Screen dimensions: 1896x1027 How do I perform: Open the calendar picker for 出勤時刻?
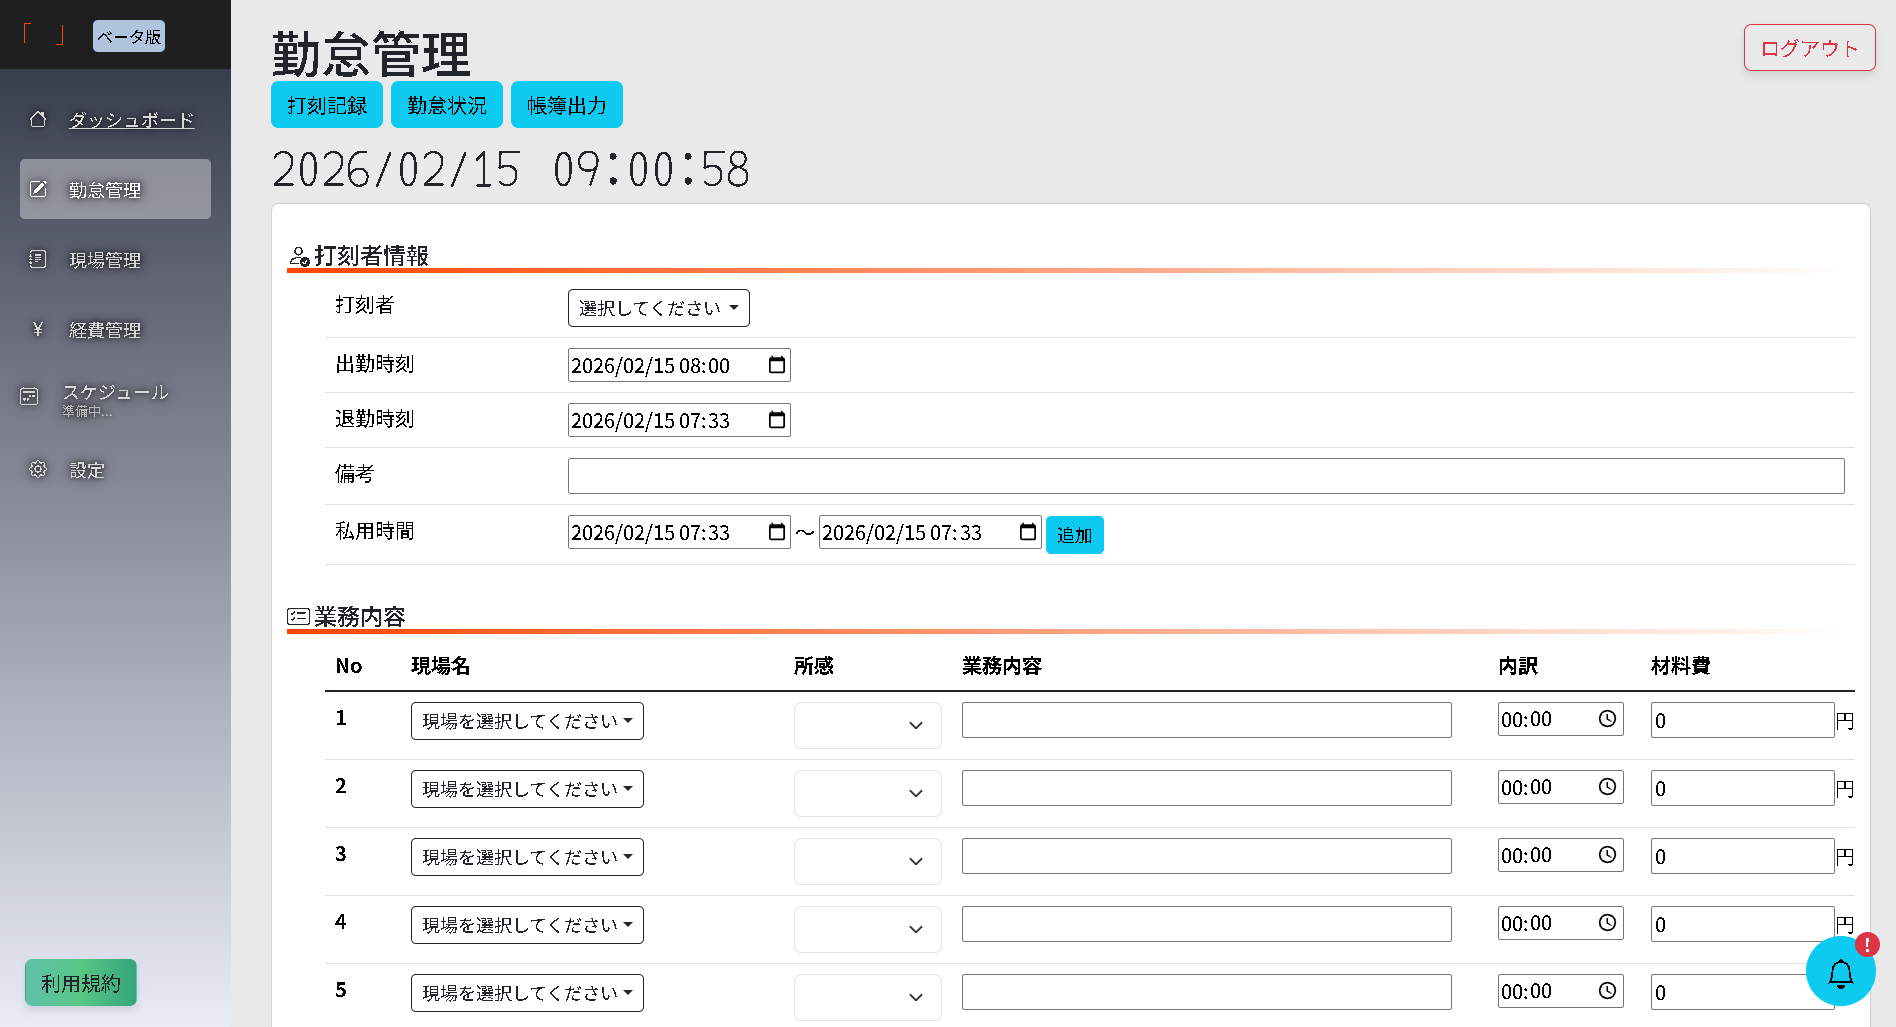pyautogui.click(x=777, y=365)
